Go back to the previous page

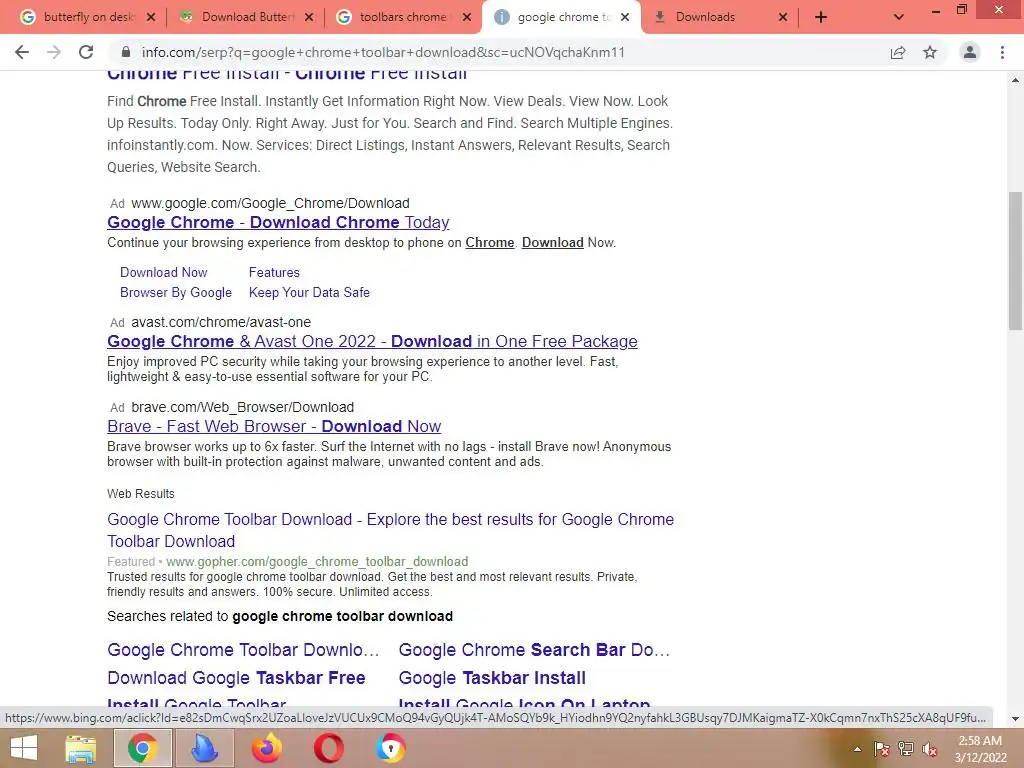22,52
